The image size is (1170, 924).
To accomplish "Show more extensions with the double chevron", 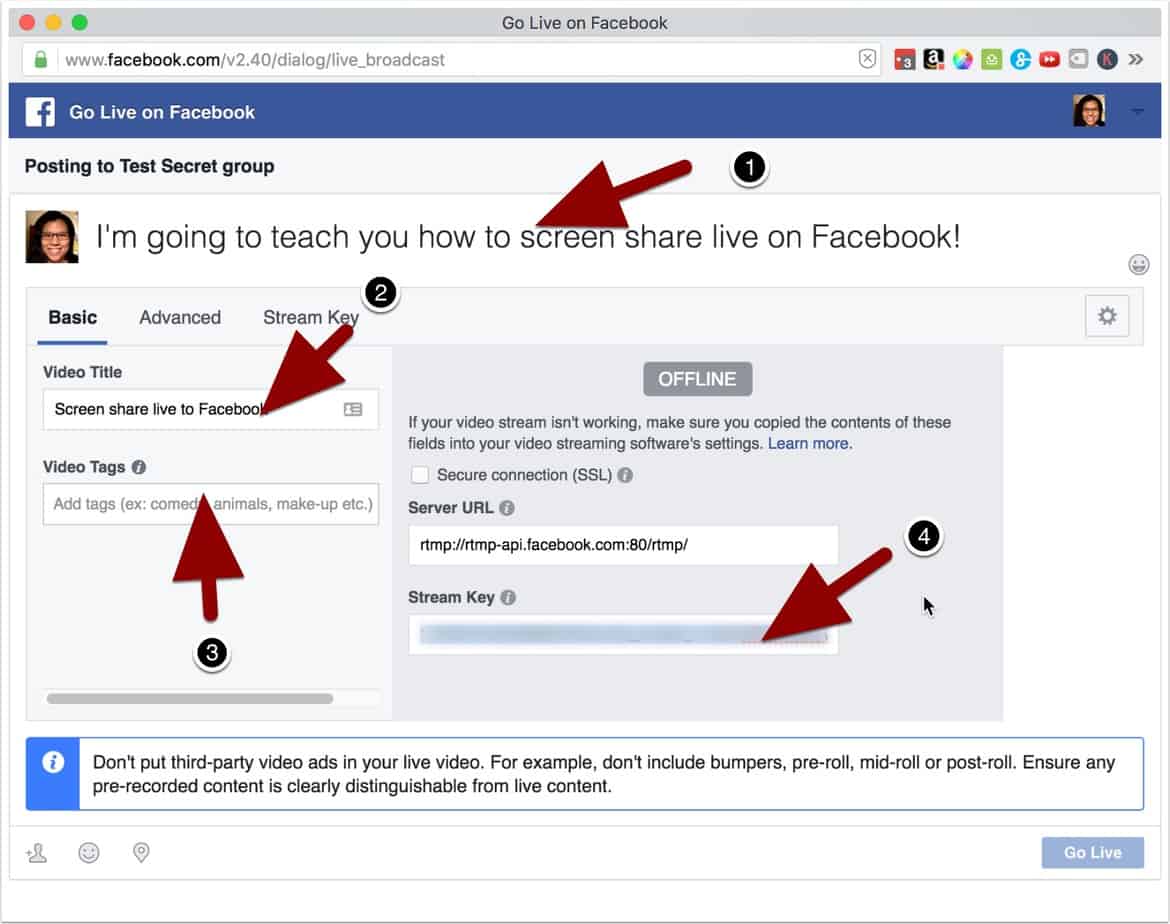I will pos(1136,59).
